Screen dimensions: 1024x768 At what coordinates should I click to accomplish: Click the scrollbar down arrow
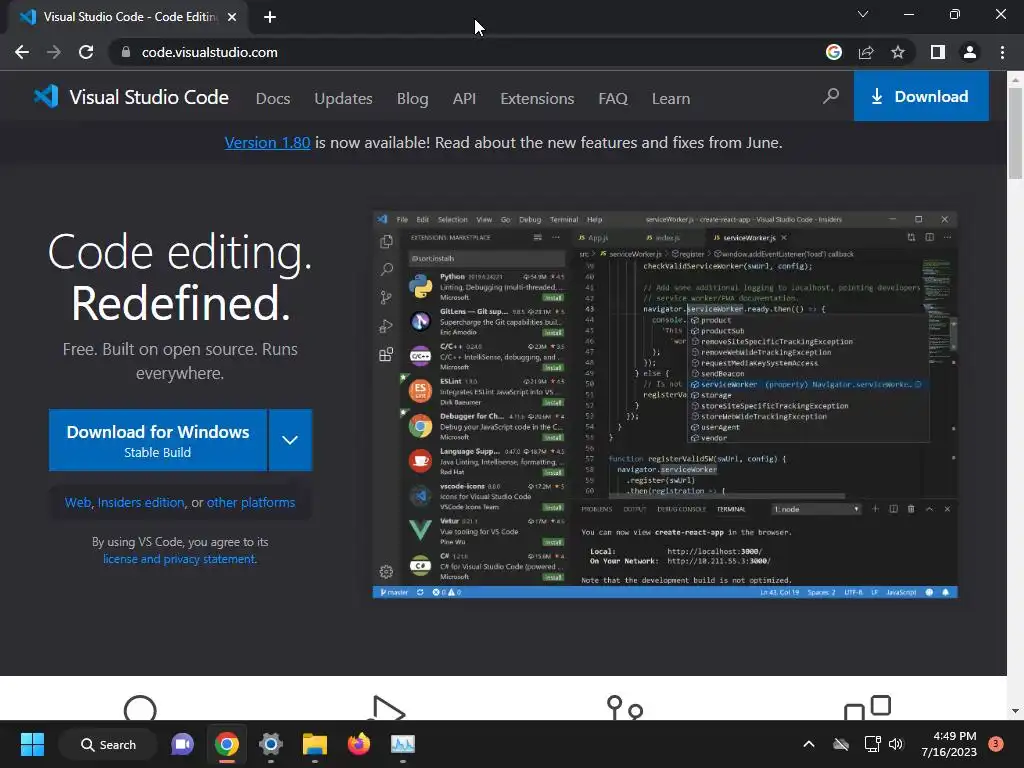tap(1015, 711)
